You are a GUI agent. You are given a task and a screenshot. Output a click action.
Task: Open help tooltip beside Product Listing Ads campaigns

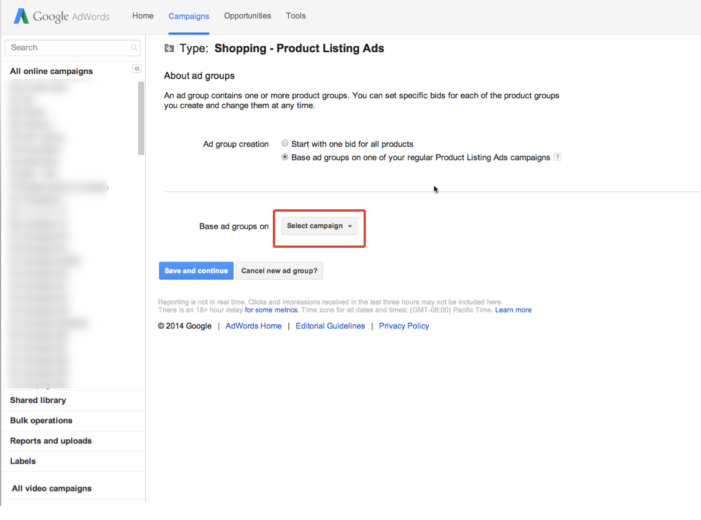[x=557, y=157]
